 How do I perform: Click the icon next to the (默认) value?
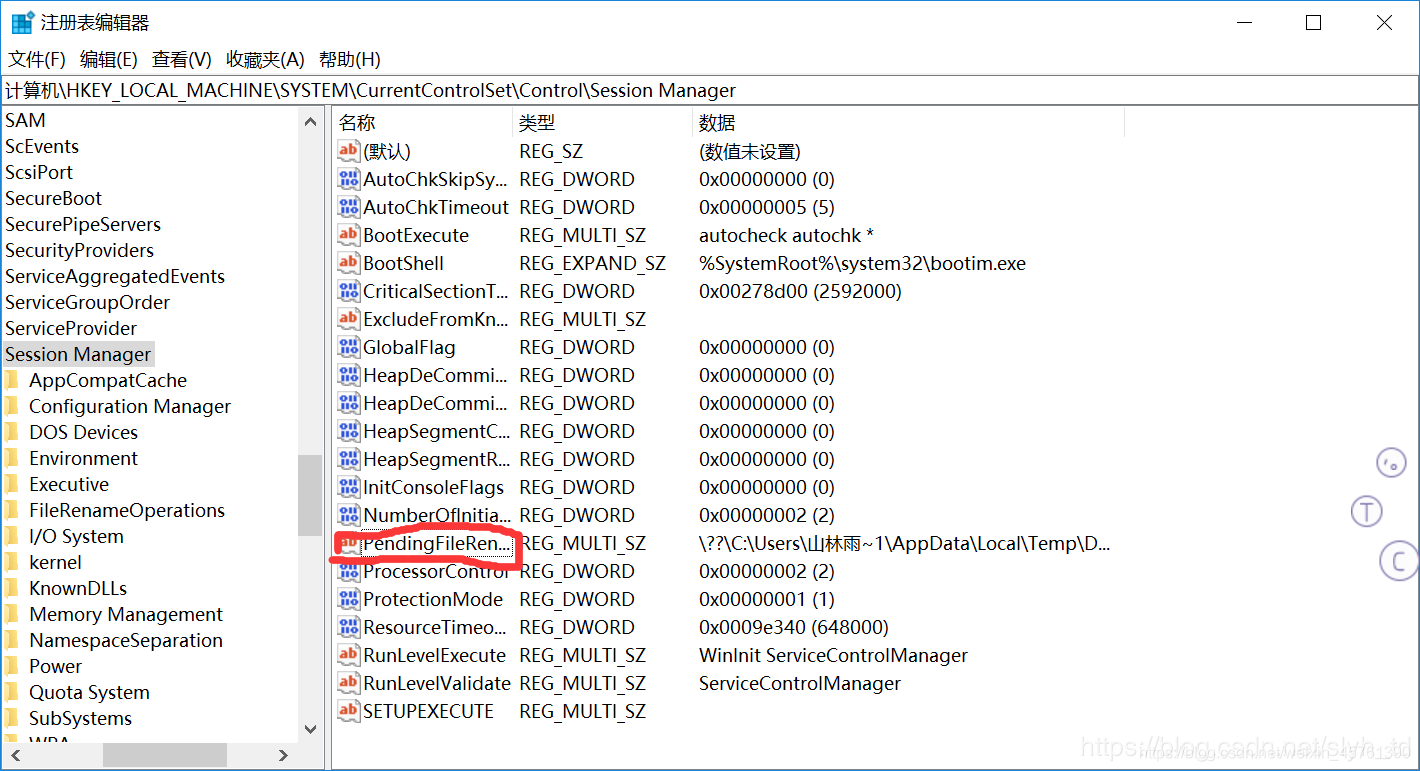pos(348,150)
